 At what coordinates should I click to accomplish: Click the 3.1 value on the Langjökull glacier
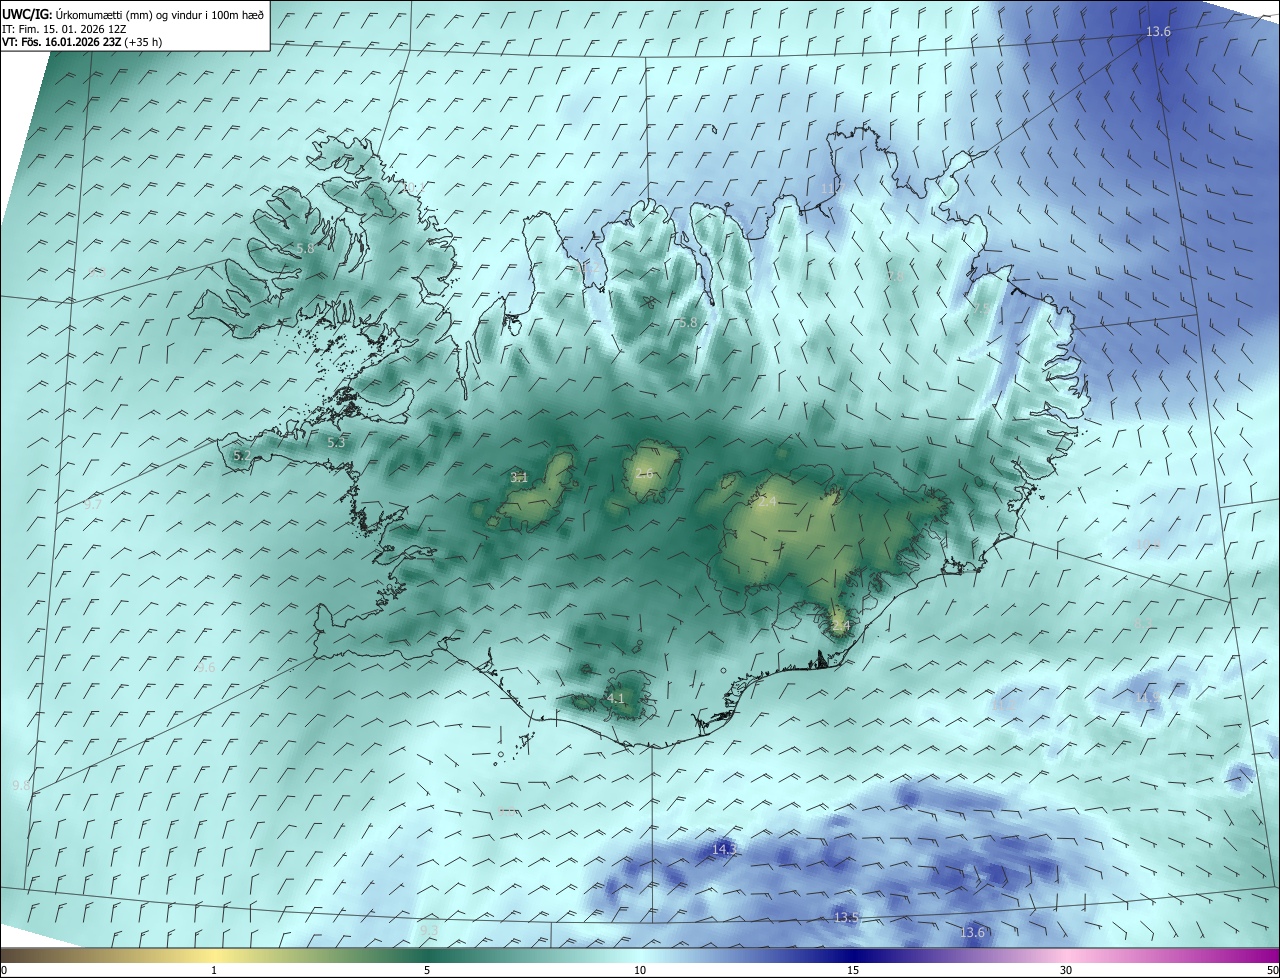[519, 477]
